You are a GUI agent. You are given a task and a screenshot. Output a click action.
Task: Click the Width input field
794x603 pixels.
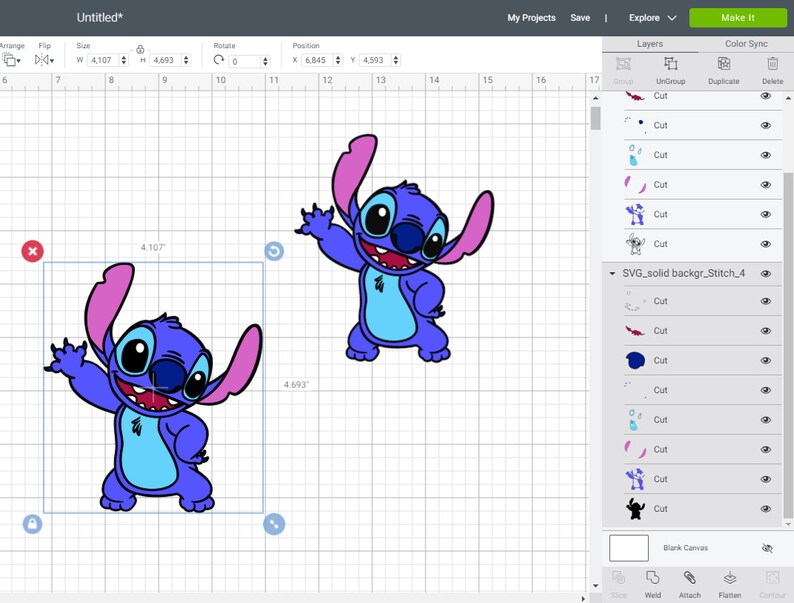[x=104, y=60]
